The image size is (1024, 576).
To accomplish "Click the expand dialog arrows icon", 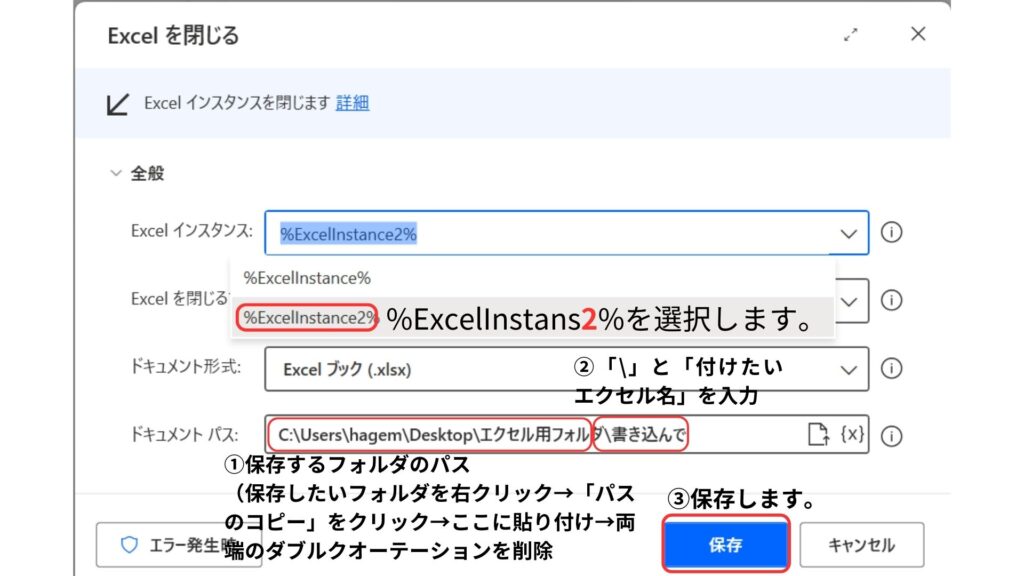I will click(850, 35).
